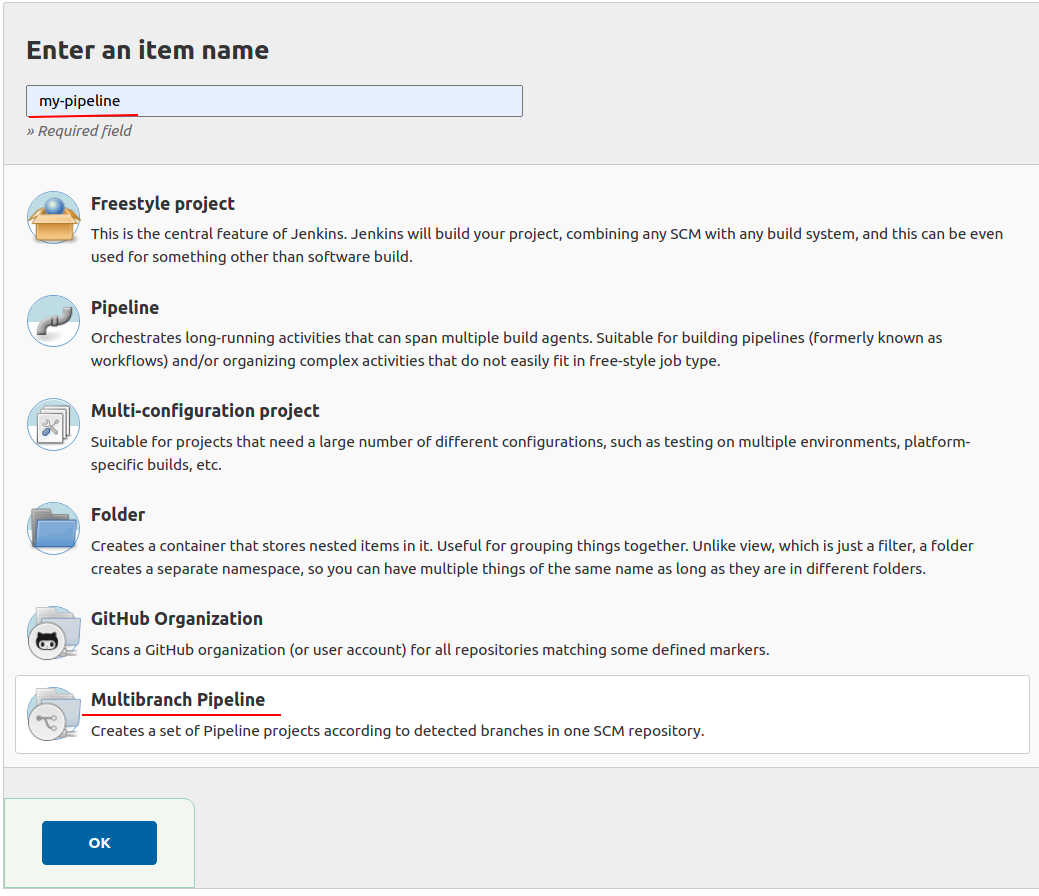The height and width of the screenshot is (896, 1039).
Task: Click the Freestyle project description text
Action: (x=547, y=245)
